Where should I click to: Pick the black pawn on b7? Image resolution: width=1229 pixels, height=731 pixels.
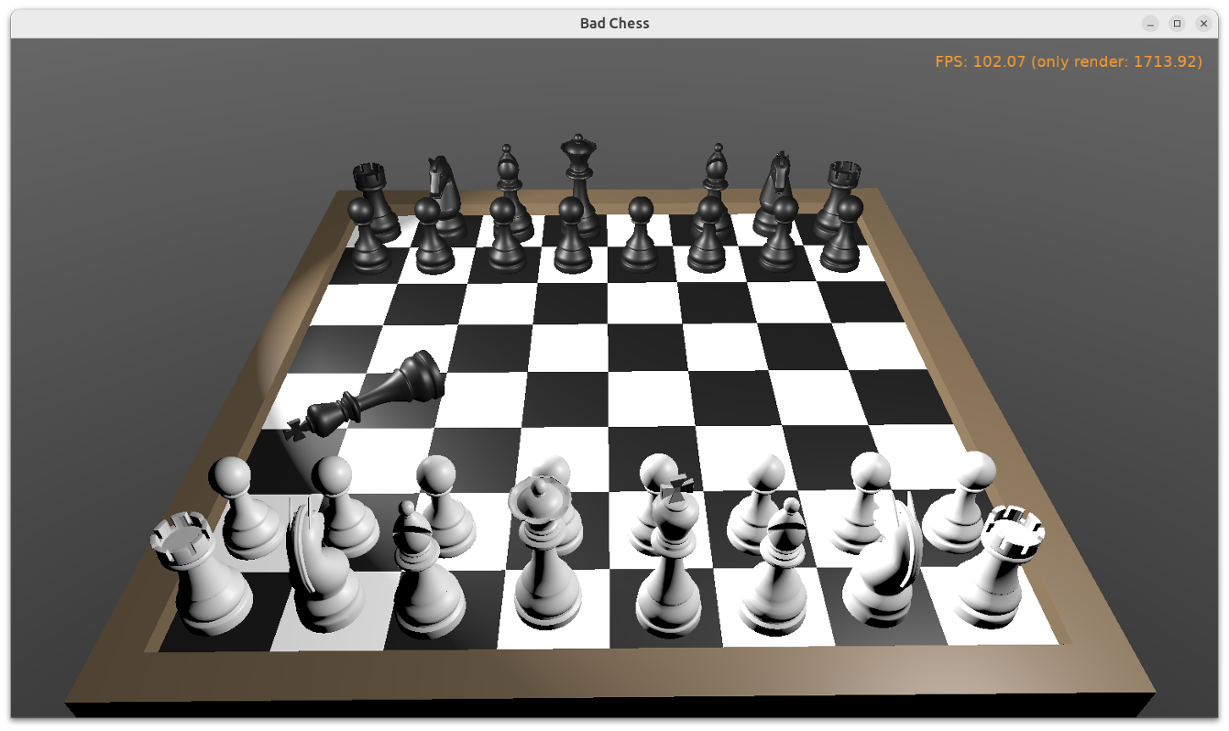433,236
